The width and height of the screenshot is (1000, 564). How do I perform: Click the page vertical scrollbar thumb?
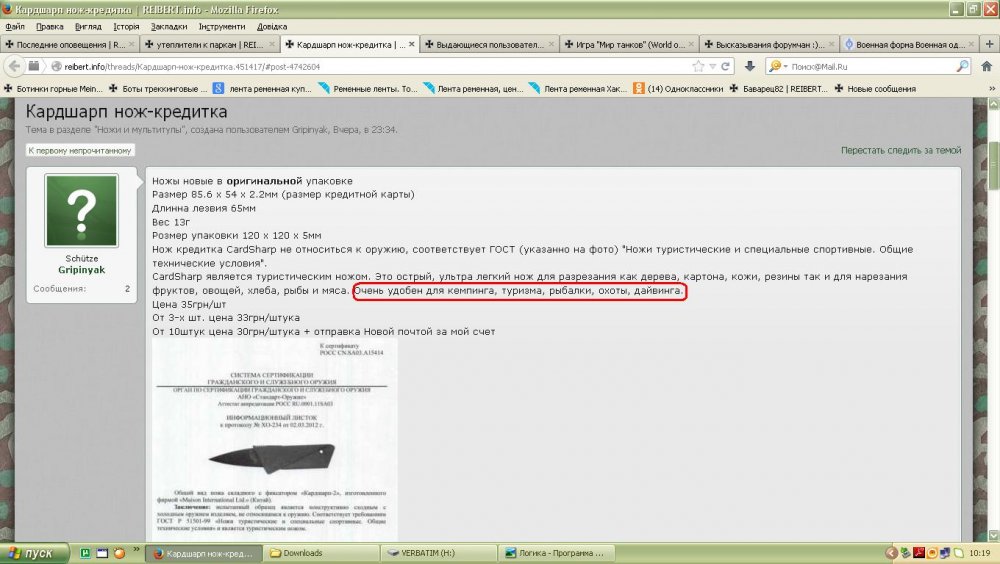pyautogui.click(x=993, y=165)
